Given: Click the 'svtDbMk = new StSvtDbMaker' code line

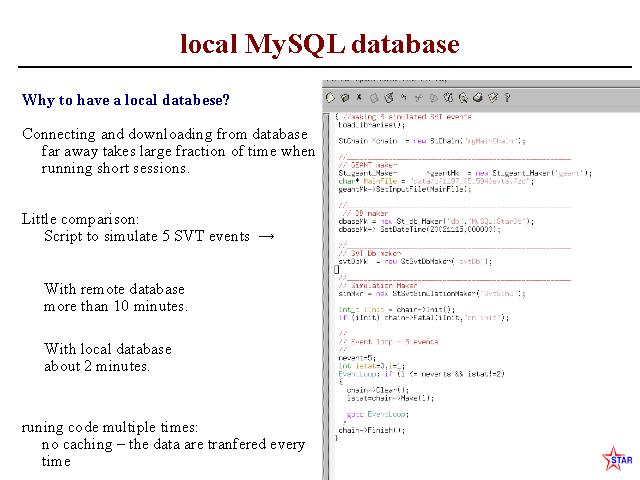Looking at the screenshot, I should 415,261.
